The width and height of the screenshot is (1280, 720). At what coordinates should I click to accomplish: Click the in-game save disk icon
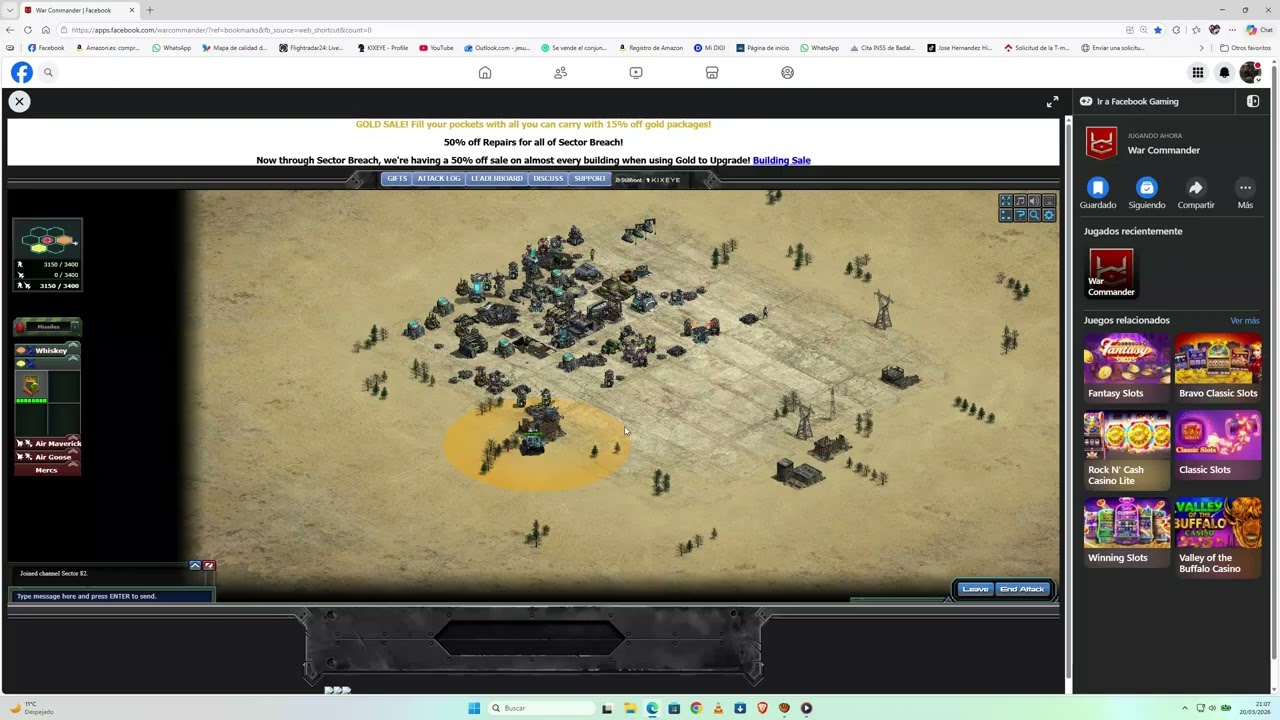coord(1048,201)
